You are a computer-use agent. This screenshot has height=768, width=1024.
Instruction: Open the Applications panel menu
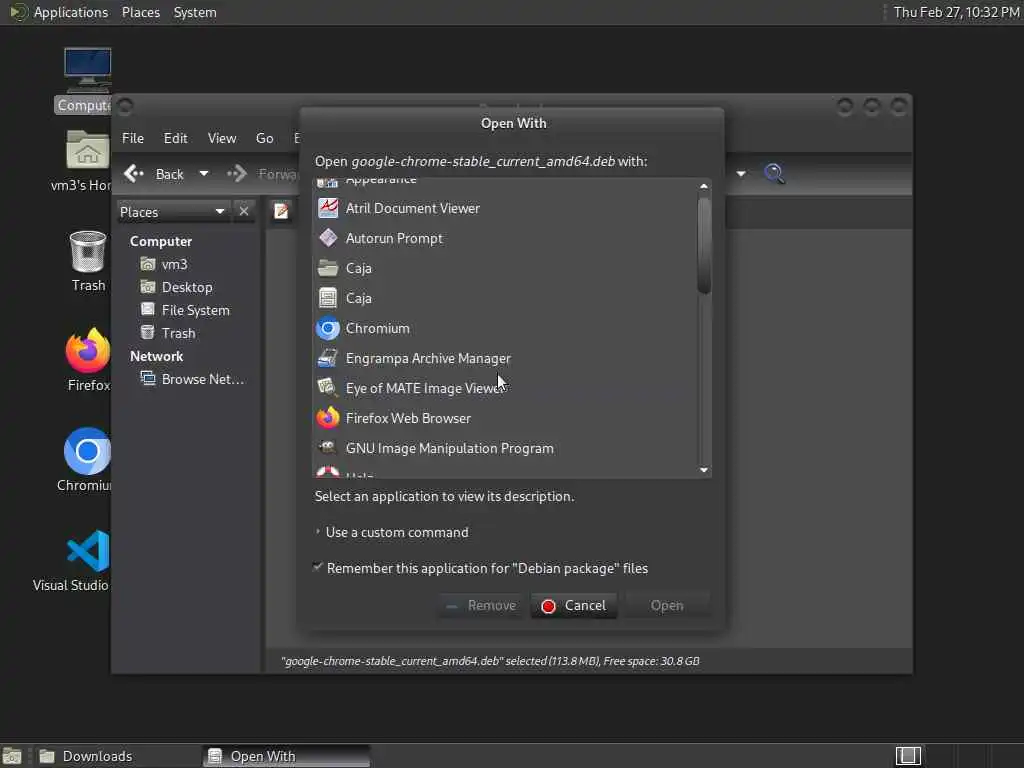(x=59, y=12)
